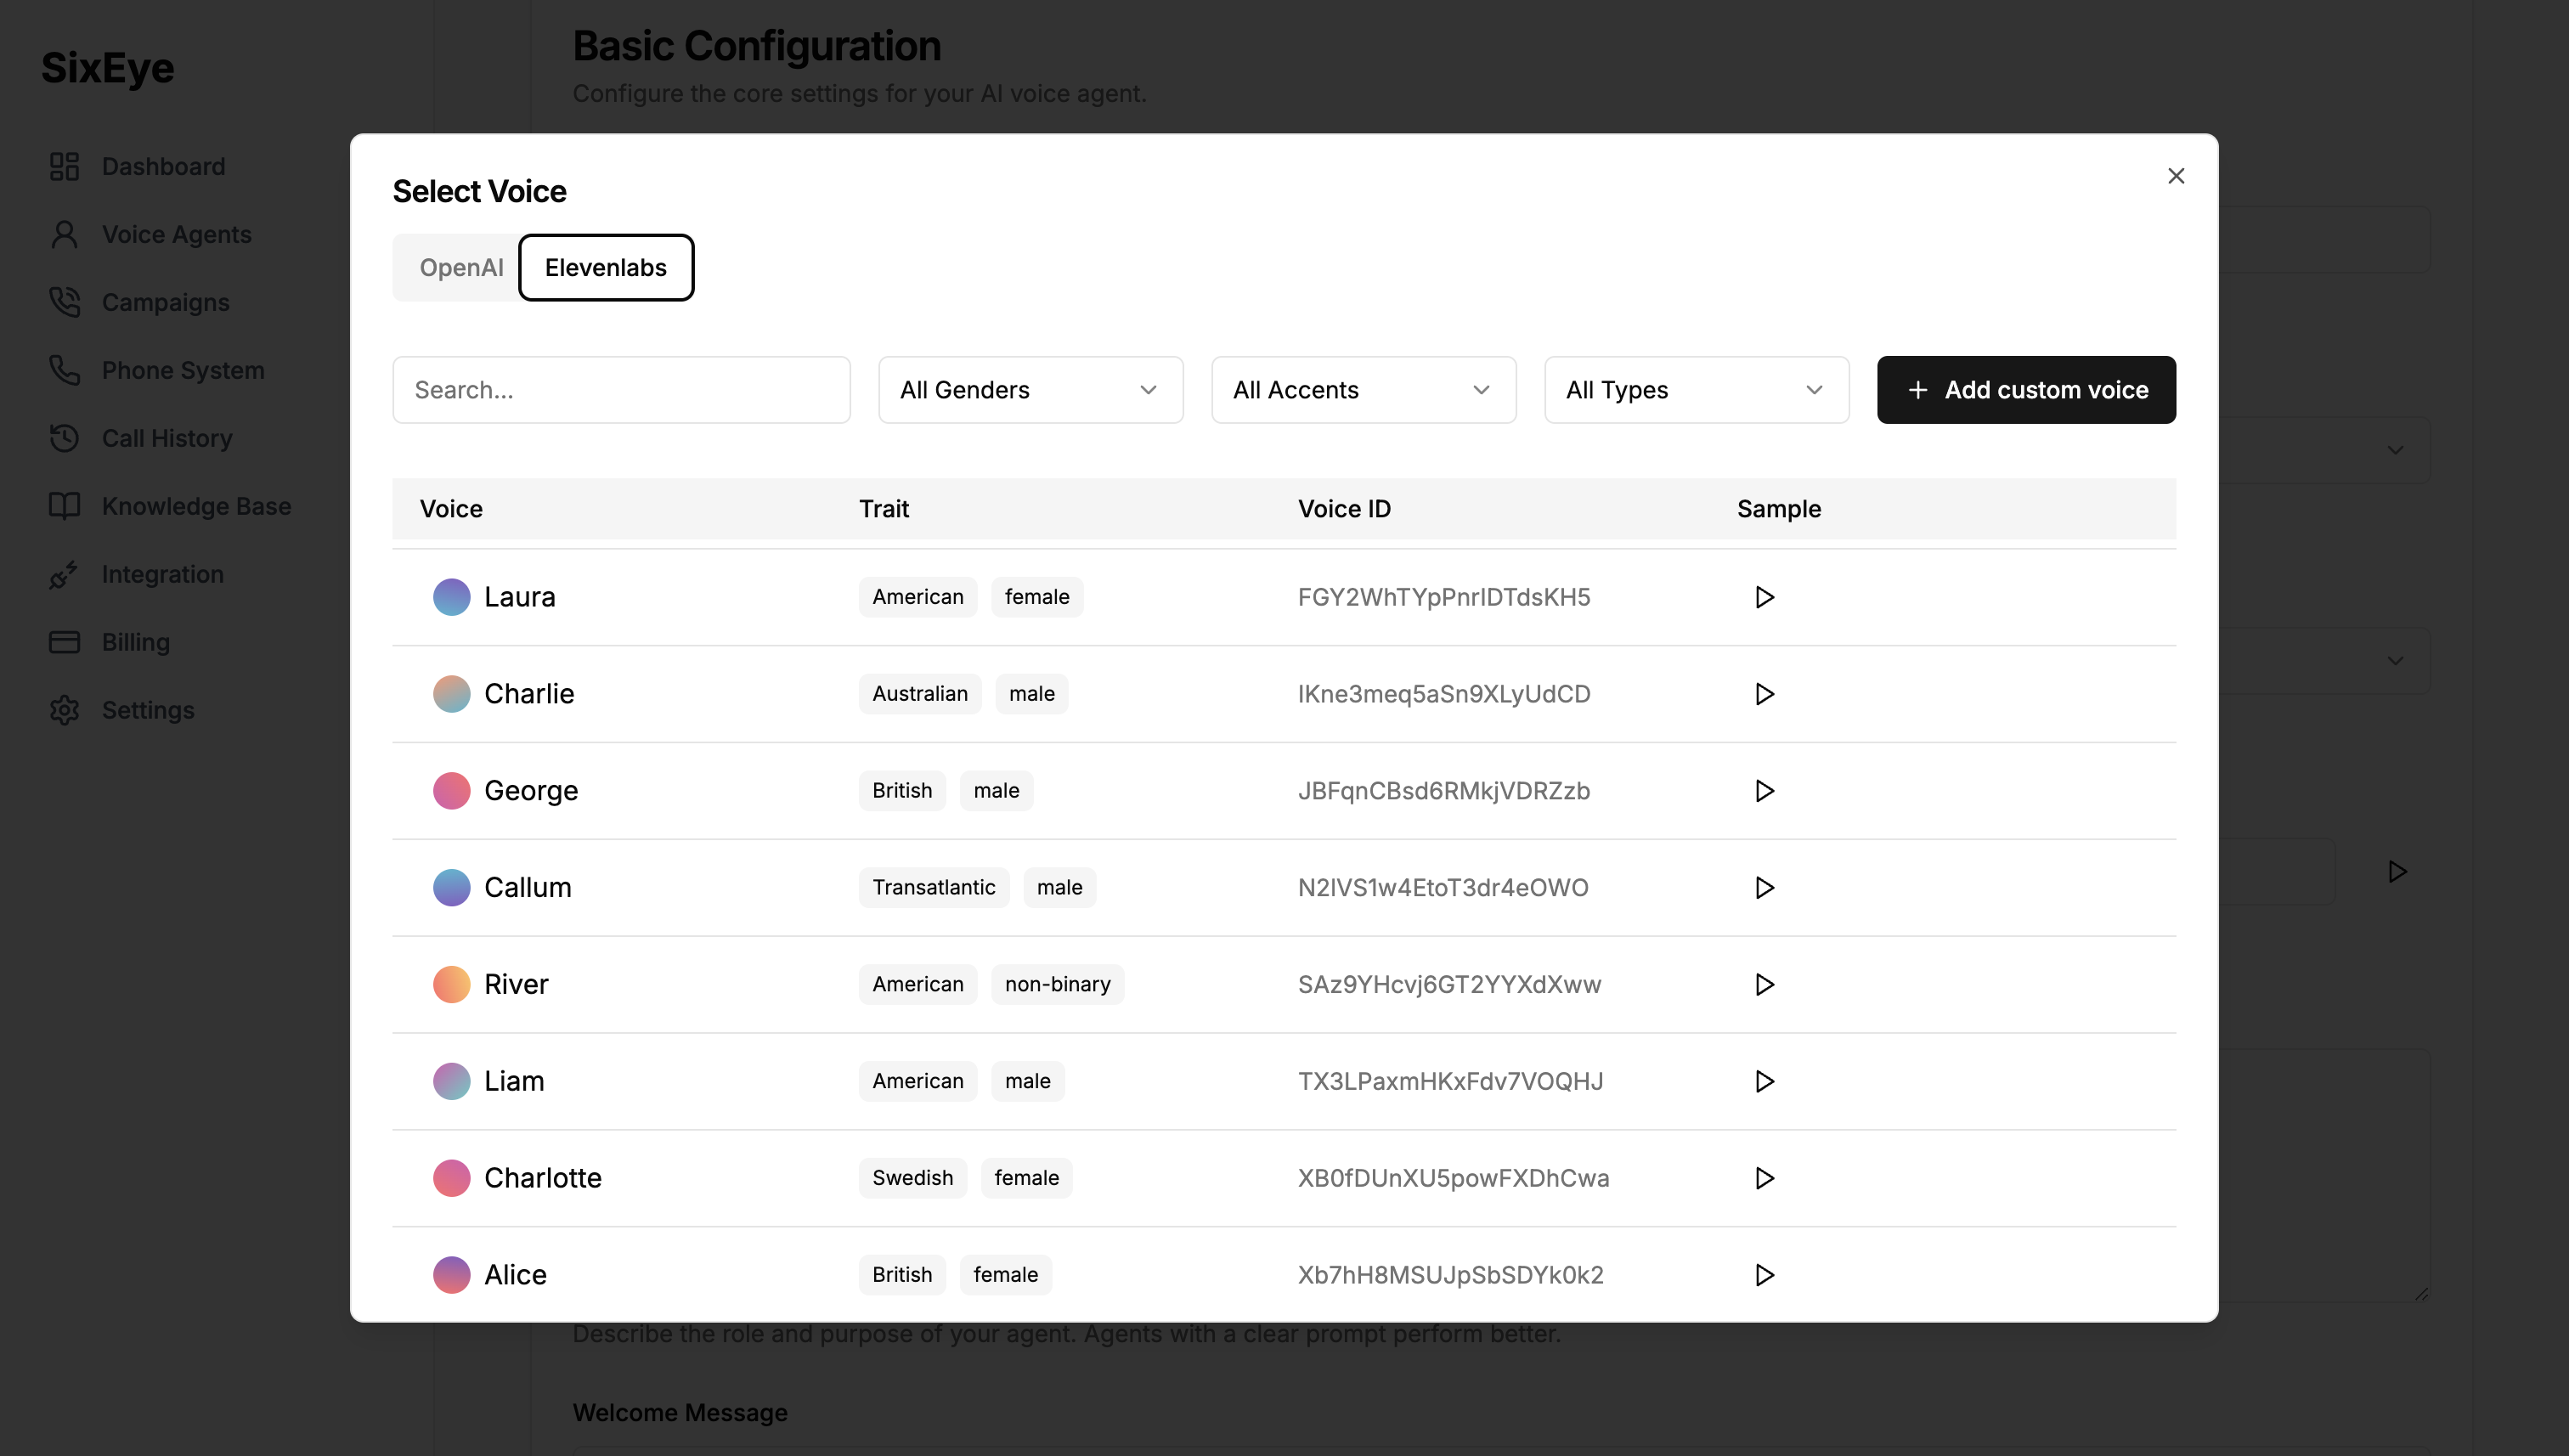
Task: Switch to the OpenAI tab
Action: pyautogui.click(x=460, y=268)
